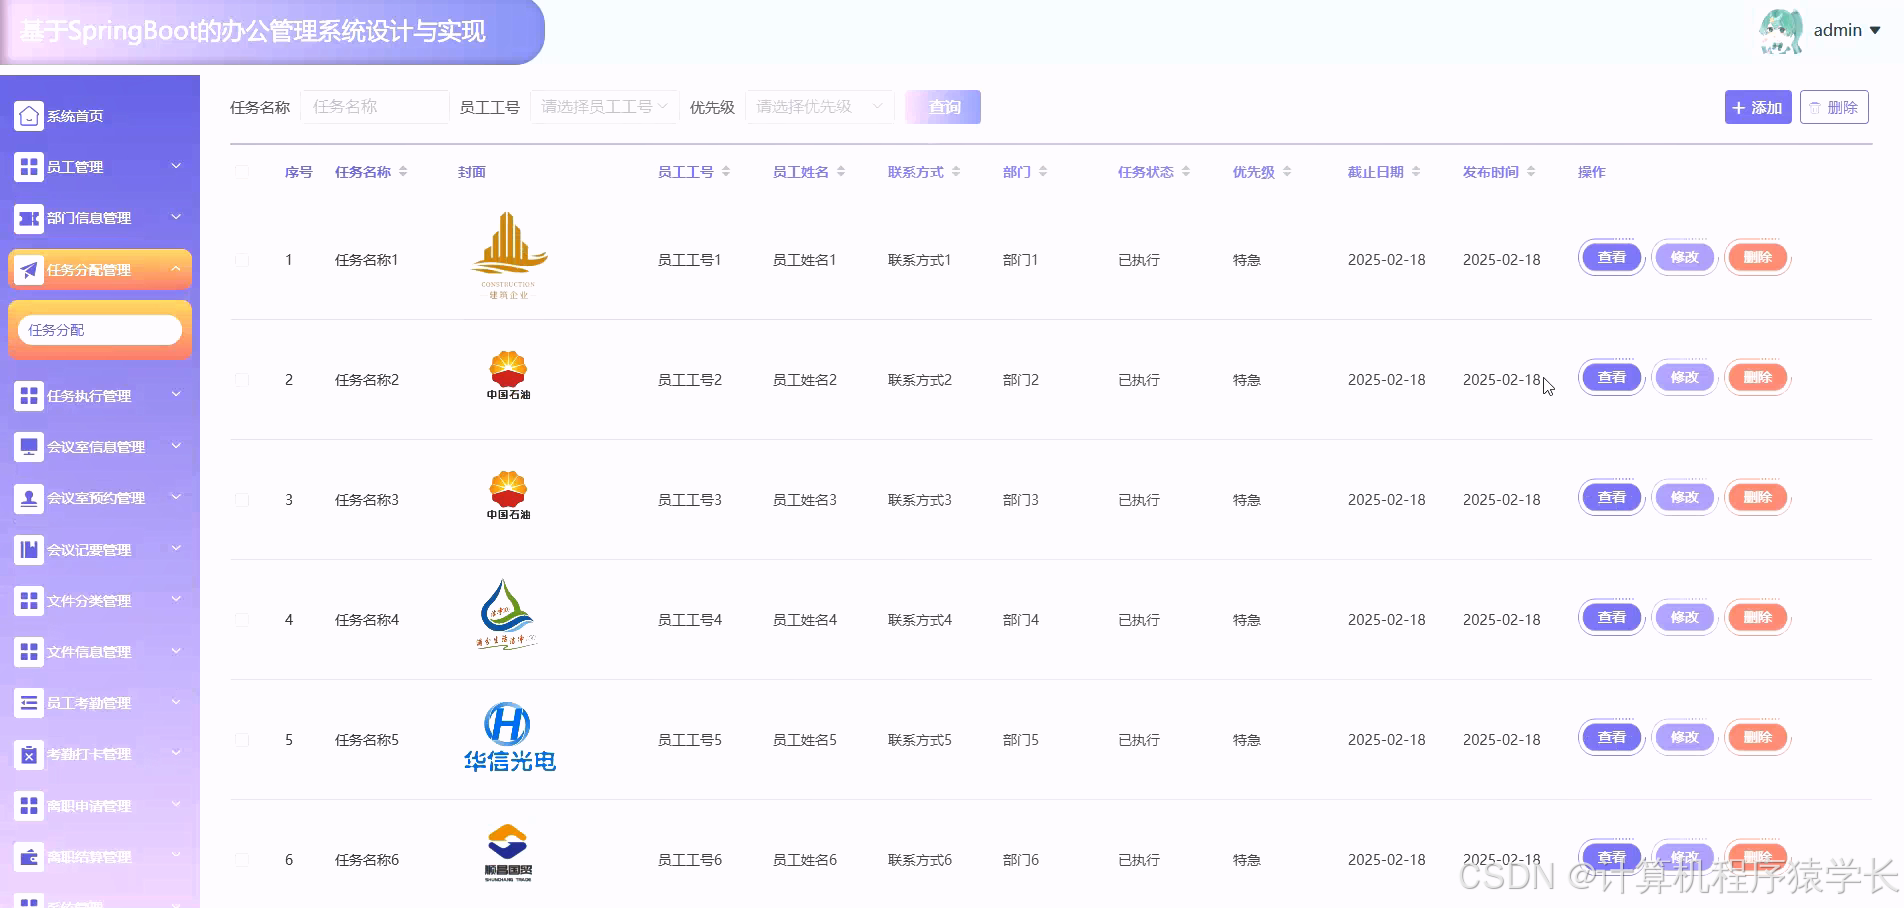
Task: Check the checkbox for 任务名称5 row
Action: pyautogui.click(x=242, y=739)
